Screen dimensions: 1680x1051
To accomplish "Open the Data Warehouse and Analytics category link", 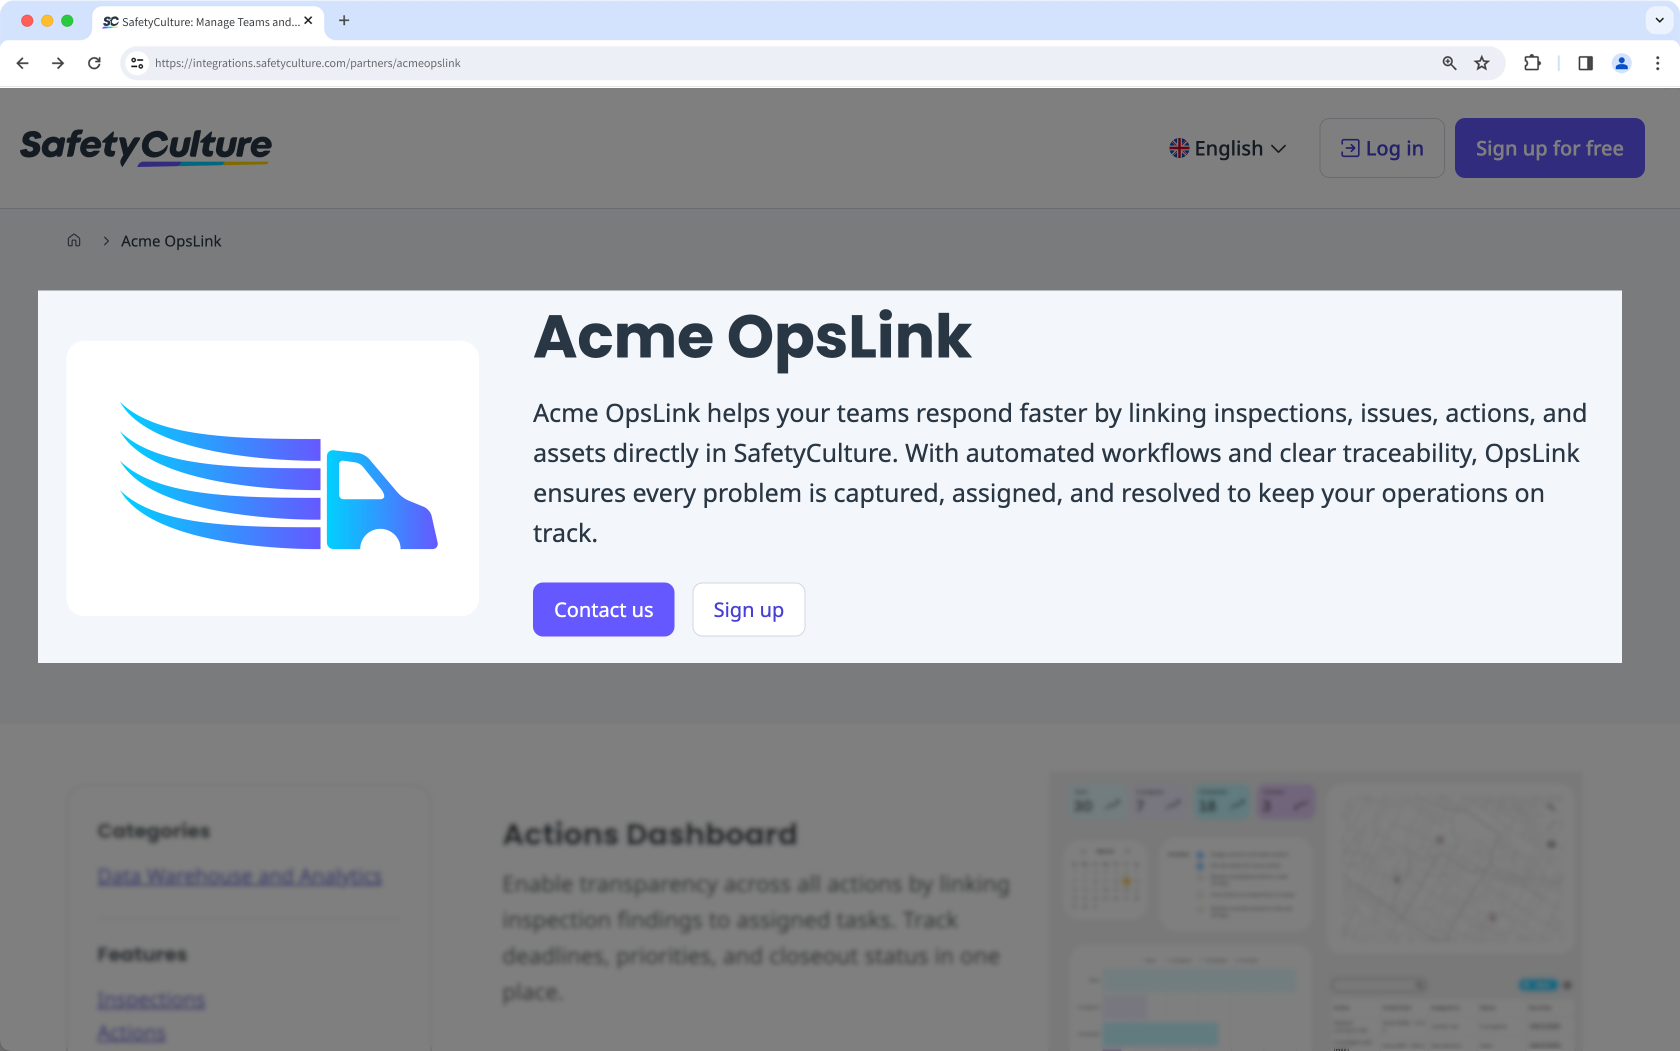I will click(x=240, y=876).
